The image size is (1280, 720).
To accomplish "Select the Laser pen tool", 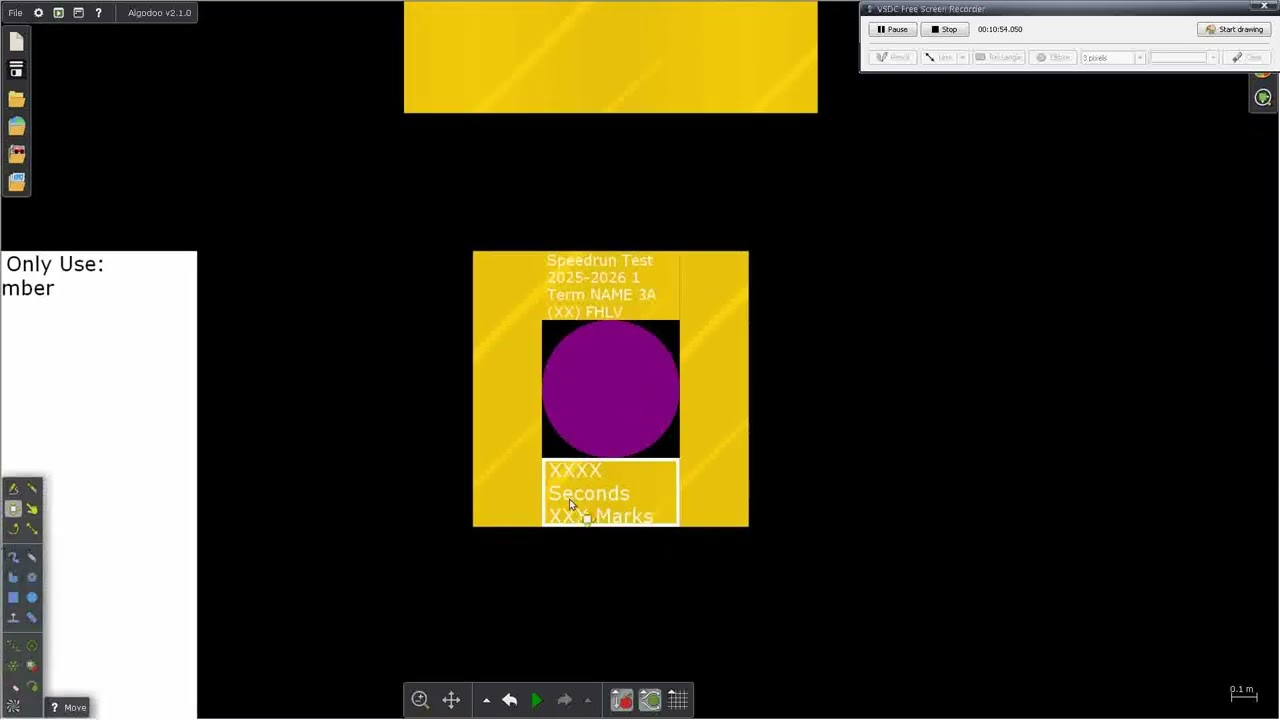I will pyautogui.click(x=13, y=686).
